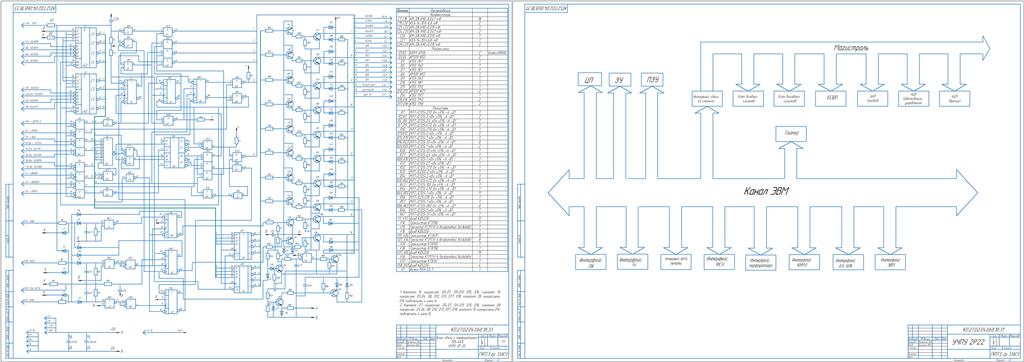The width and height of the screenshot is (1024, 362).
Task: Click the УЧПУ 2Р22 title block text
Action: pyautogui.click(x=967, y=341)
